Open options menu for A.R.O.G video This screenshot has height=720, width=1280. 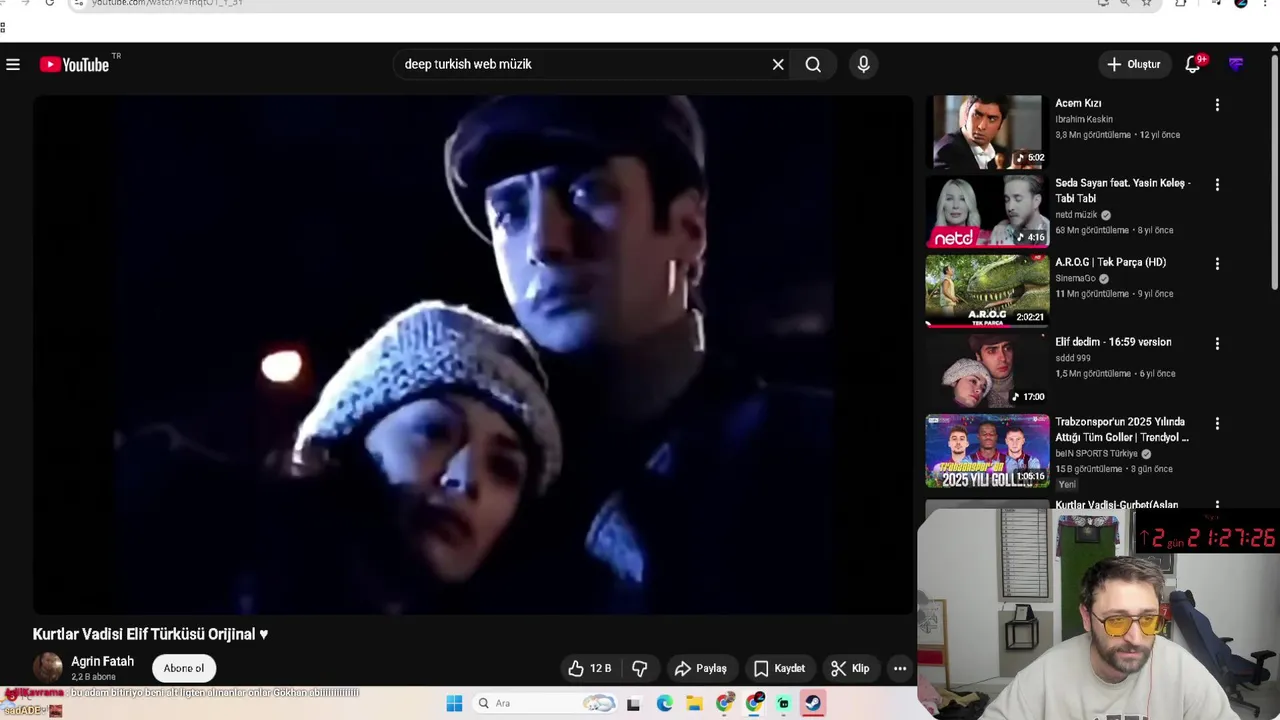tap(1217, 264)
